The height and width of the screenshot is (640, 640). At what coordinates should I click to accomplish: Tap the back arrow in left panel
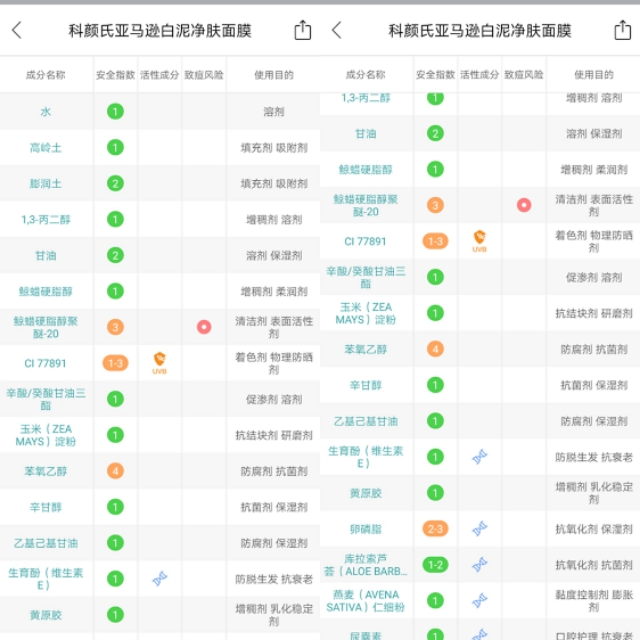click(x=17, y=31)
